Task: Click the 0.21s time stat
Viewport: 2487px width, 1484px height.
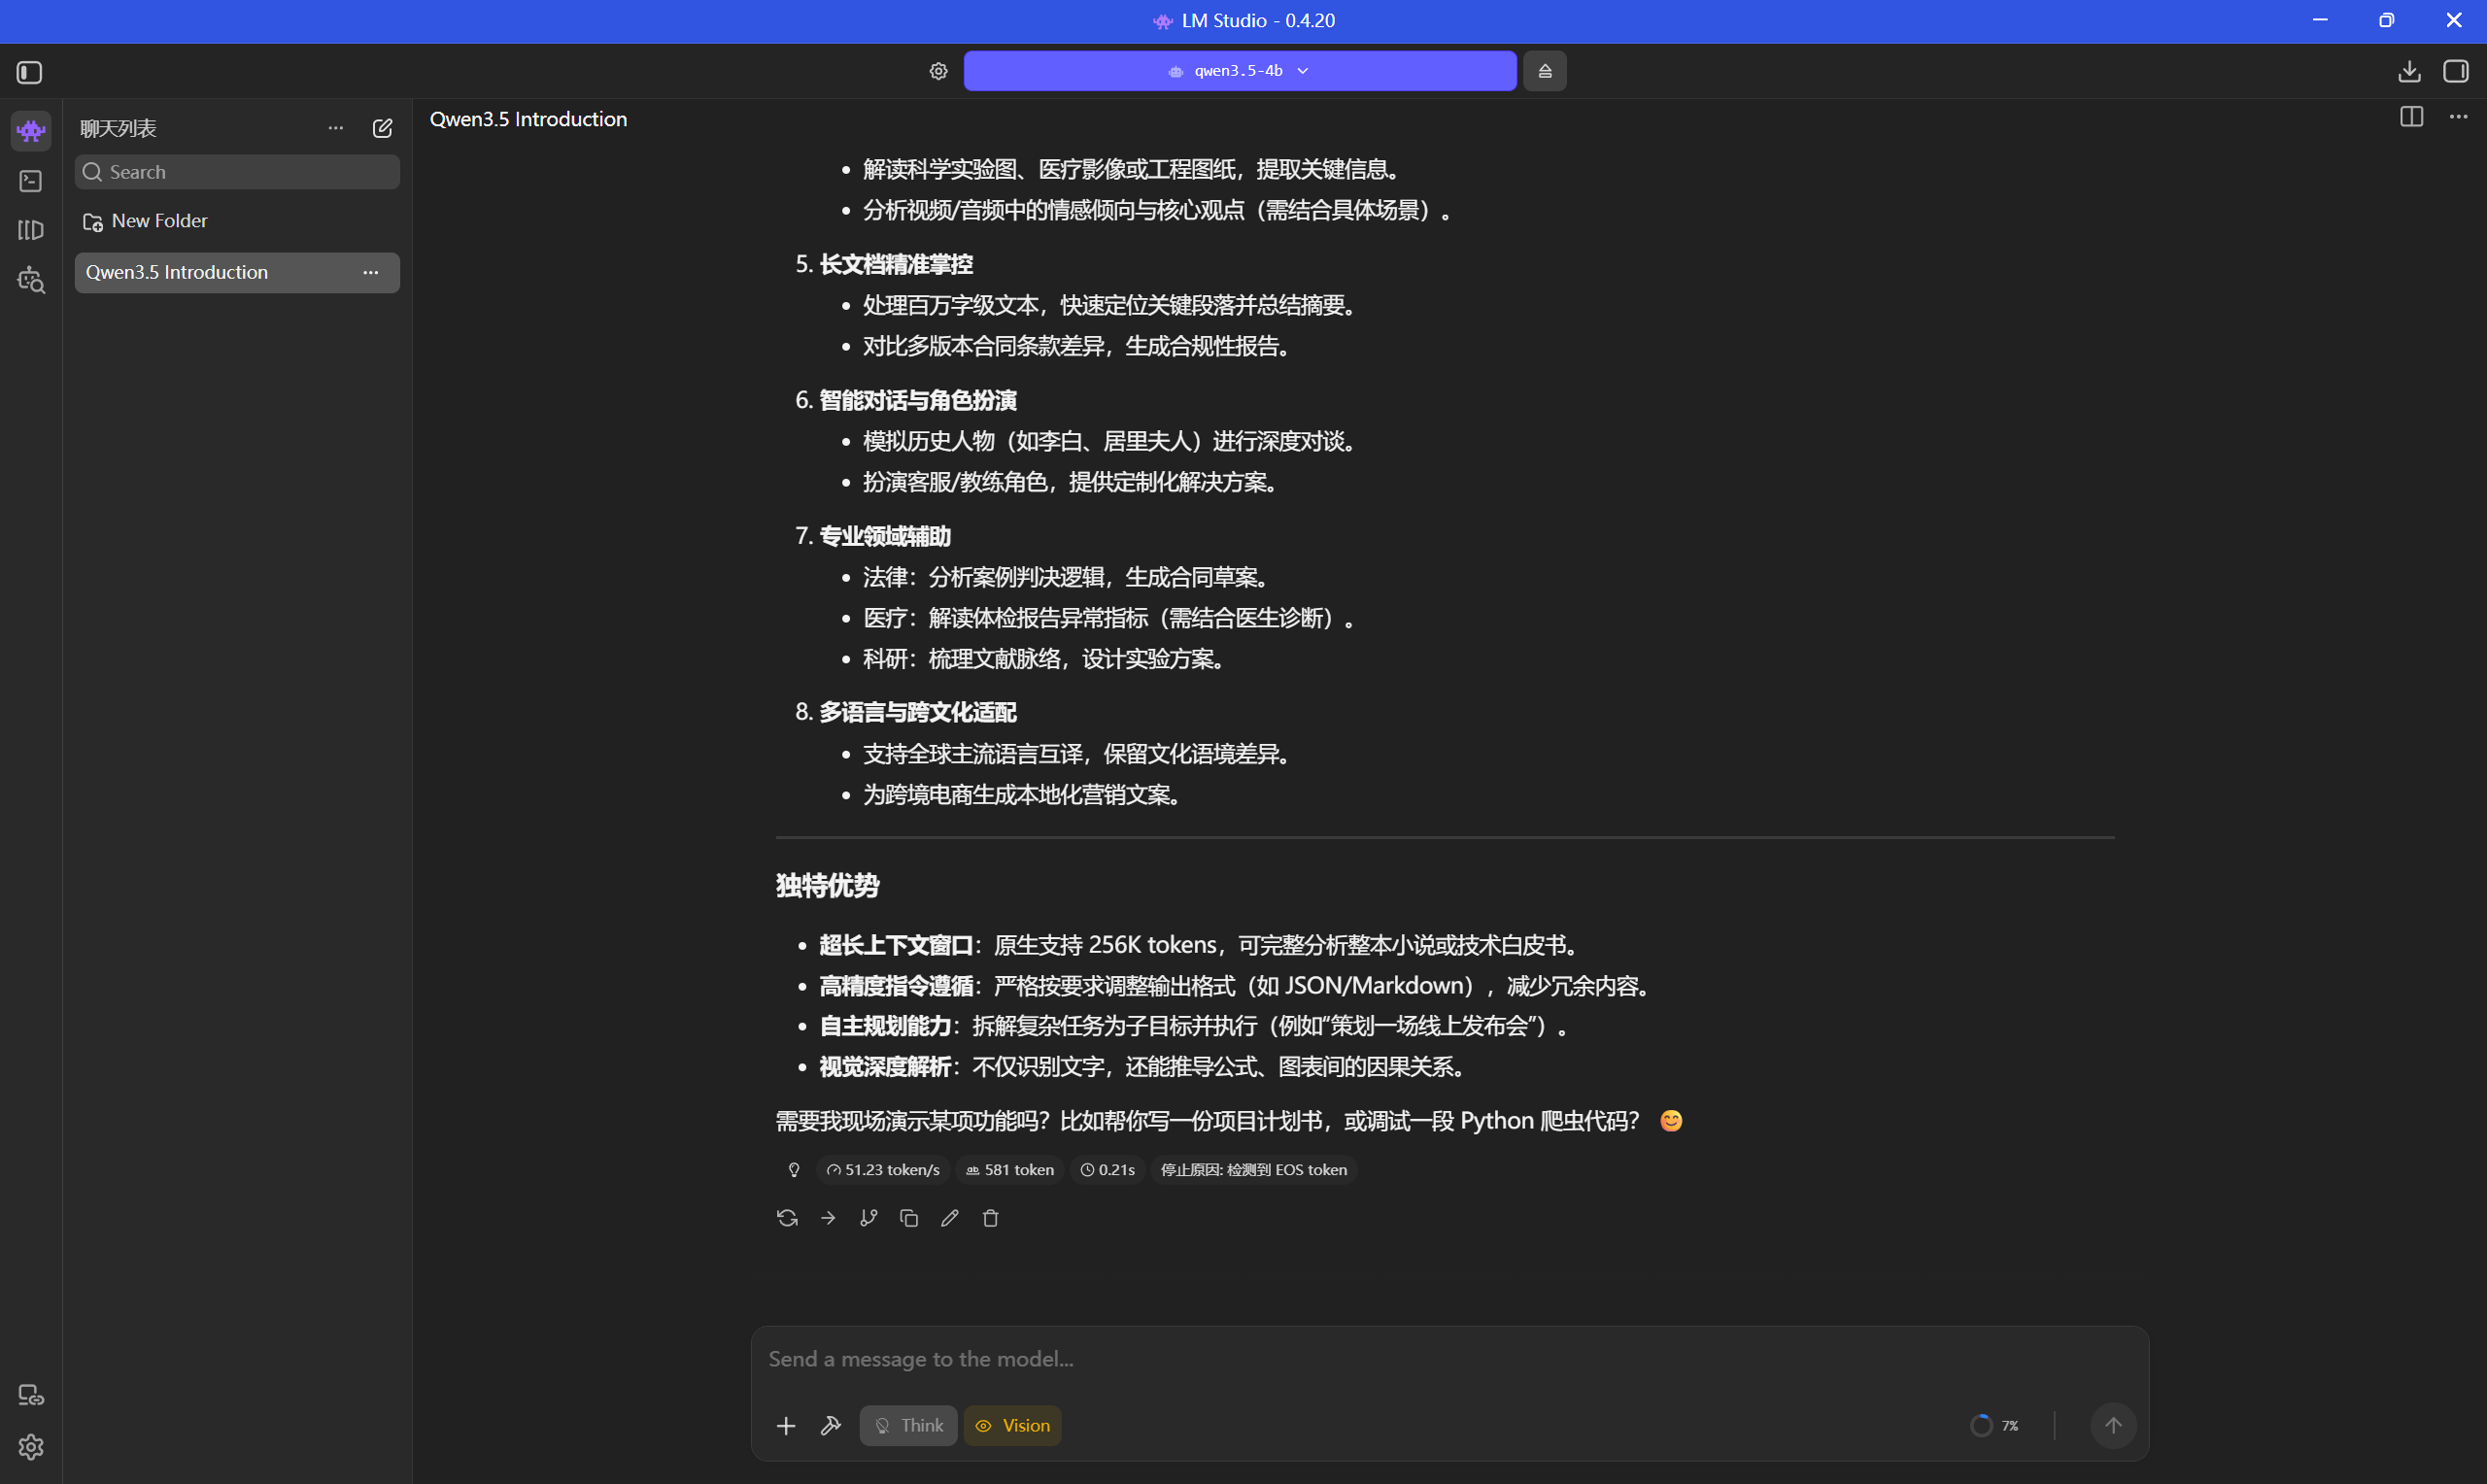Action: 1108,1170
